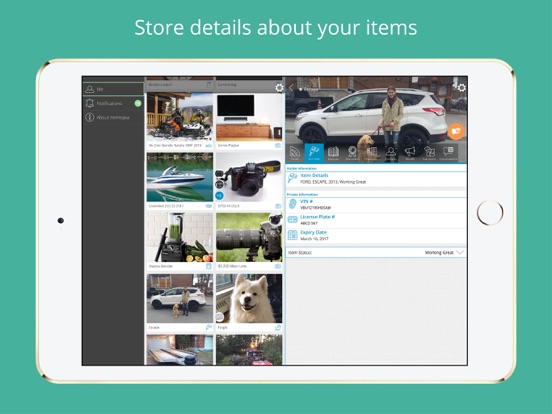This screenshot has width=552, height=414.
Task: Click the round overlay on Fergie photo
Action: pyautogui.click(x=220, y=317)
